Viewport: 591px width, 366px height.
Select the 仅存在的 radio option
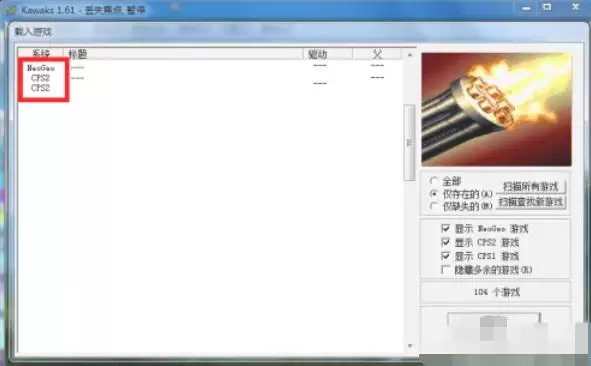(x=434, y=194)
